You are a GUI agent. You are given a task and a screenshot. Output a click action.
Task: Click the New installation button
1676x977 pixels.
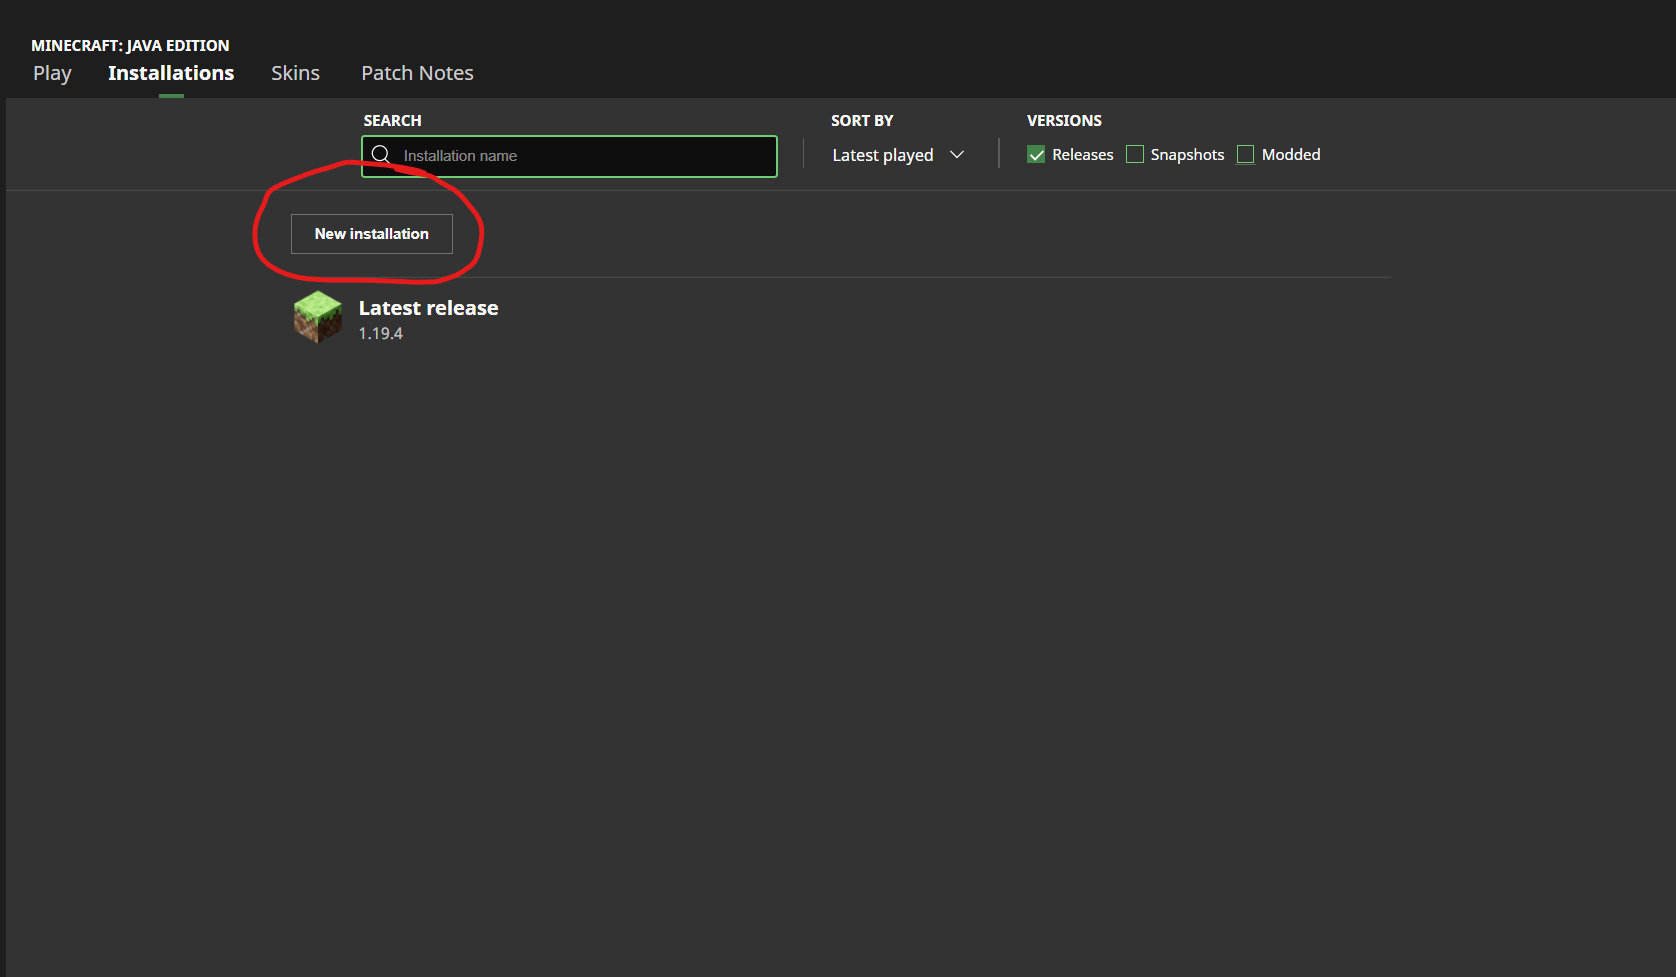point(372,234)
